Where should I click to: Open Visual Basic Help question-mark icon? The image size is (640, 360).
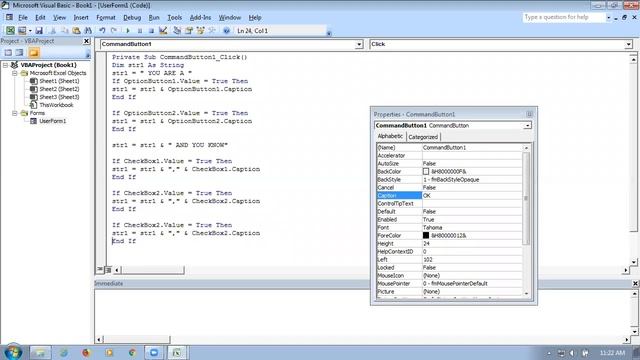(227, 31)
